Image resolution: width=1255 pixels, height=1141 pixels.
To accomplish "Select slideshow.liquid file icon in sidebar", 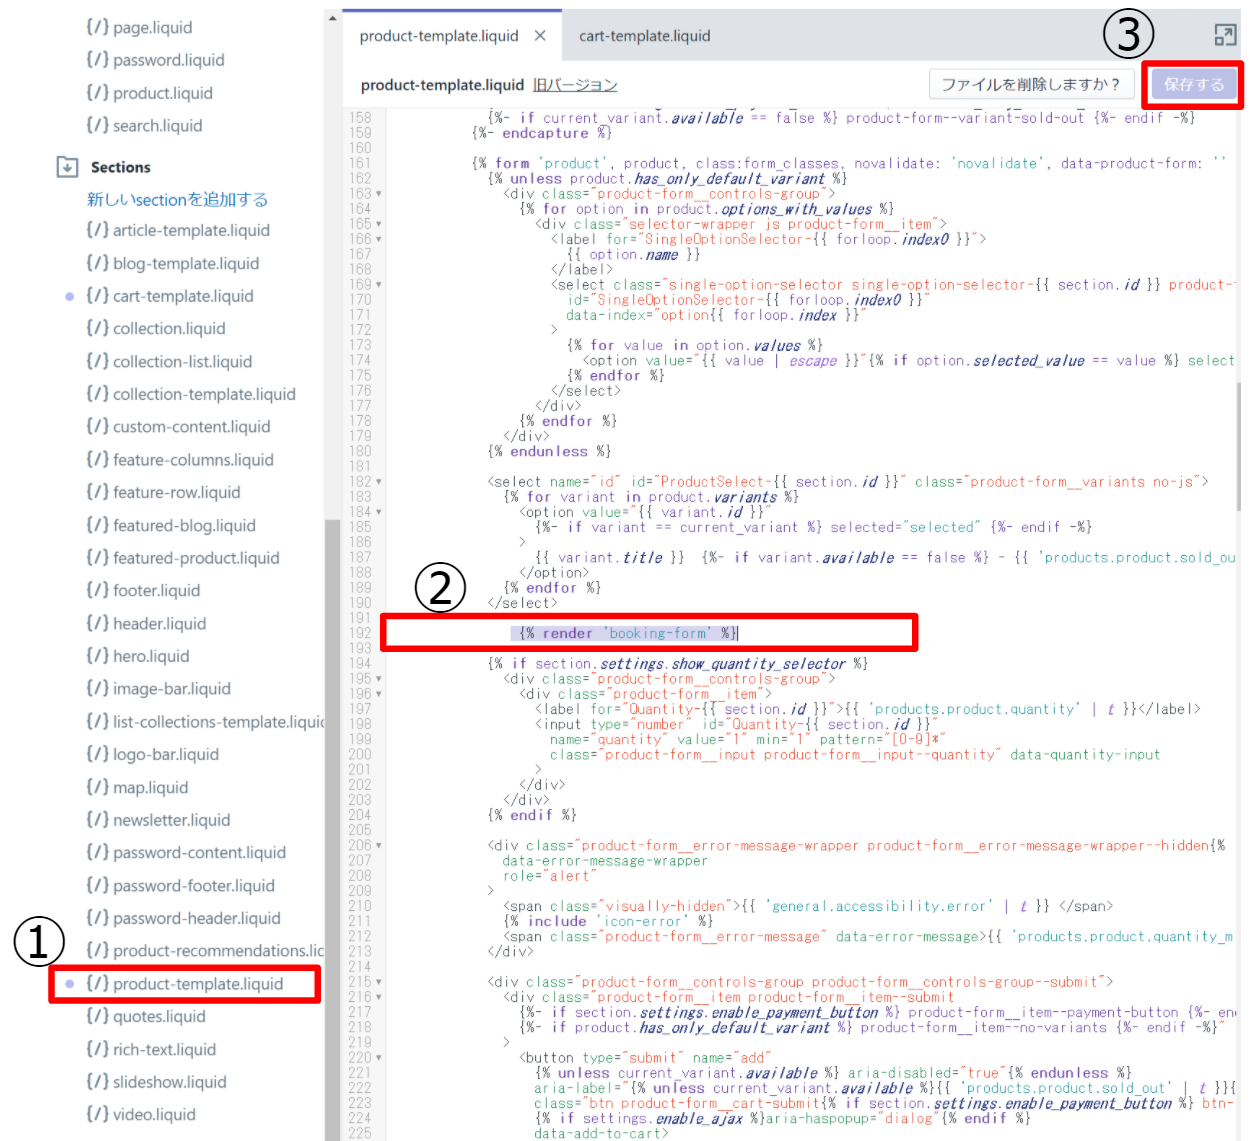I will click(97, 1082).
